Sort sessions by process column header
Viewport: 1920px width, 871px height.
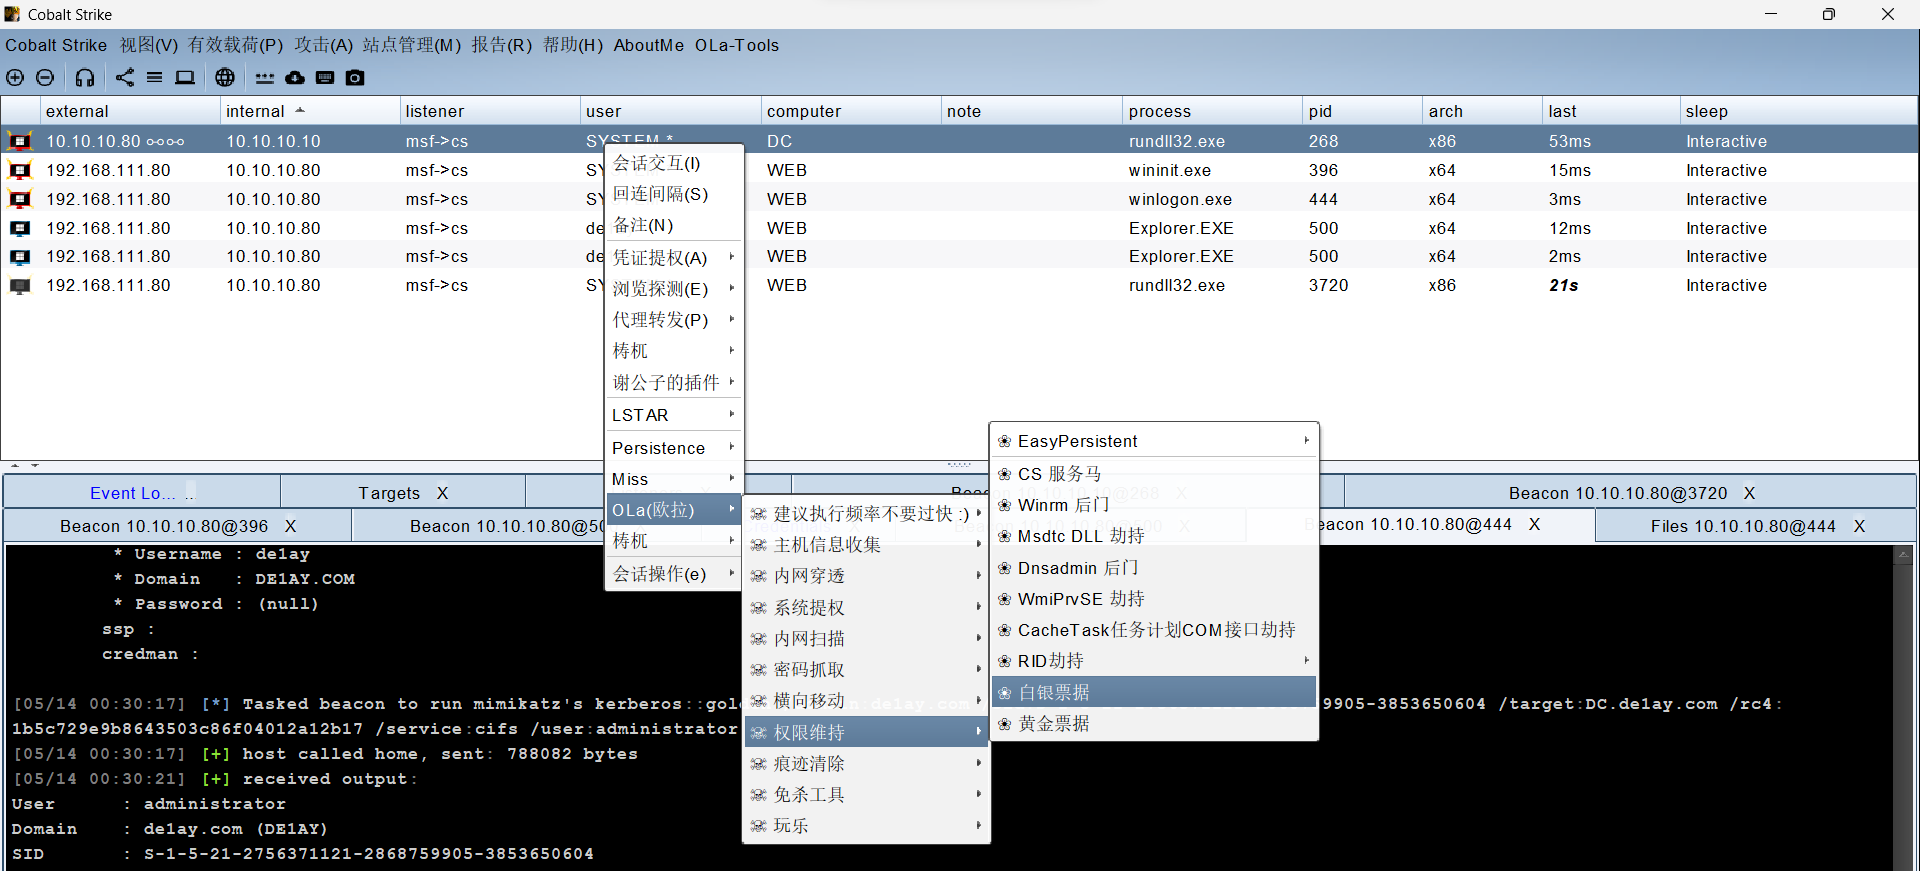click(1213, 111)
